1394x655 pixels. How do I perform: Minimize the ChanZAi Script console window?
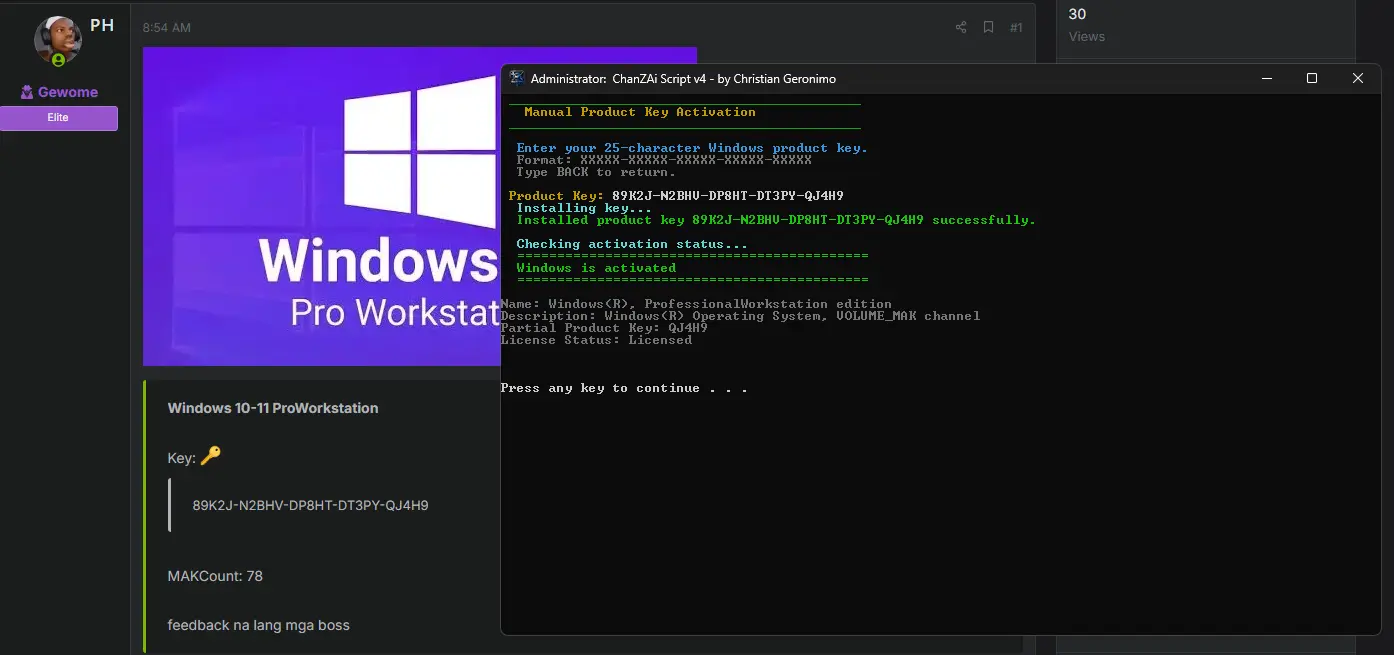pyautogui.click(x=1266, y=78)
